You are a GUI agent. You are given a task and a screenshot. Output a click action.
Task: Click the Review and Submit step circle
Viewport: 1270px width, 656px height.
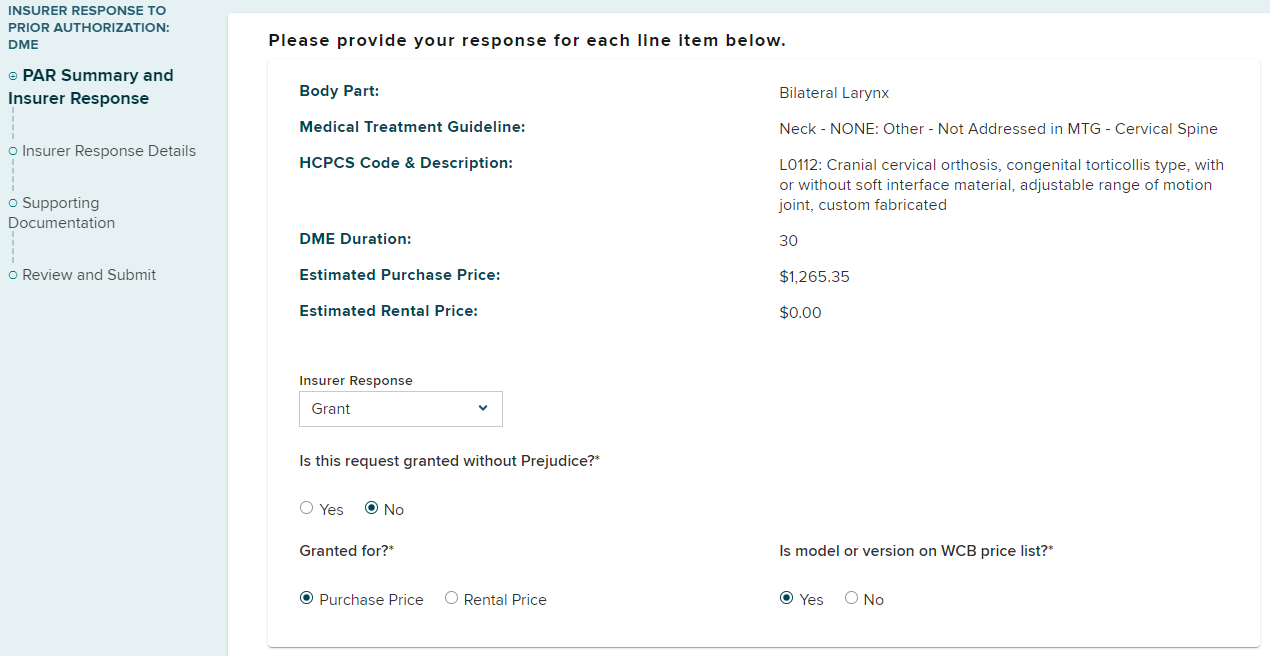[x=13, y=275]
